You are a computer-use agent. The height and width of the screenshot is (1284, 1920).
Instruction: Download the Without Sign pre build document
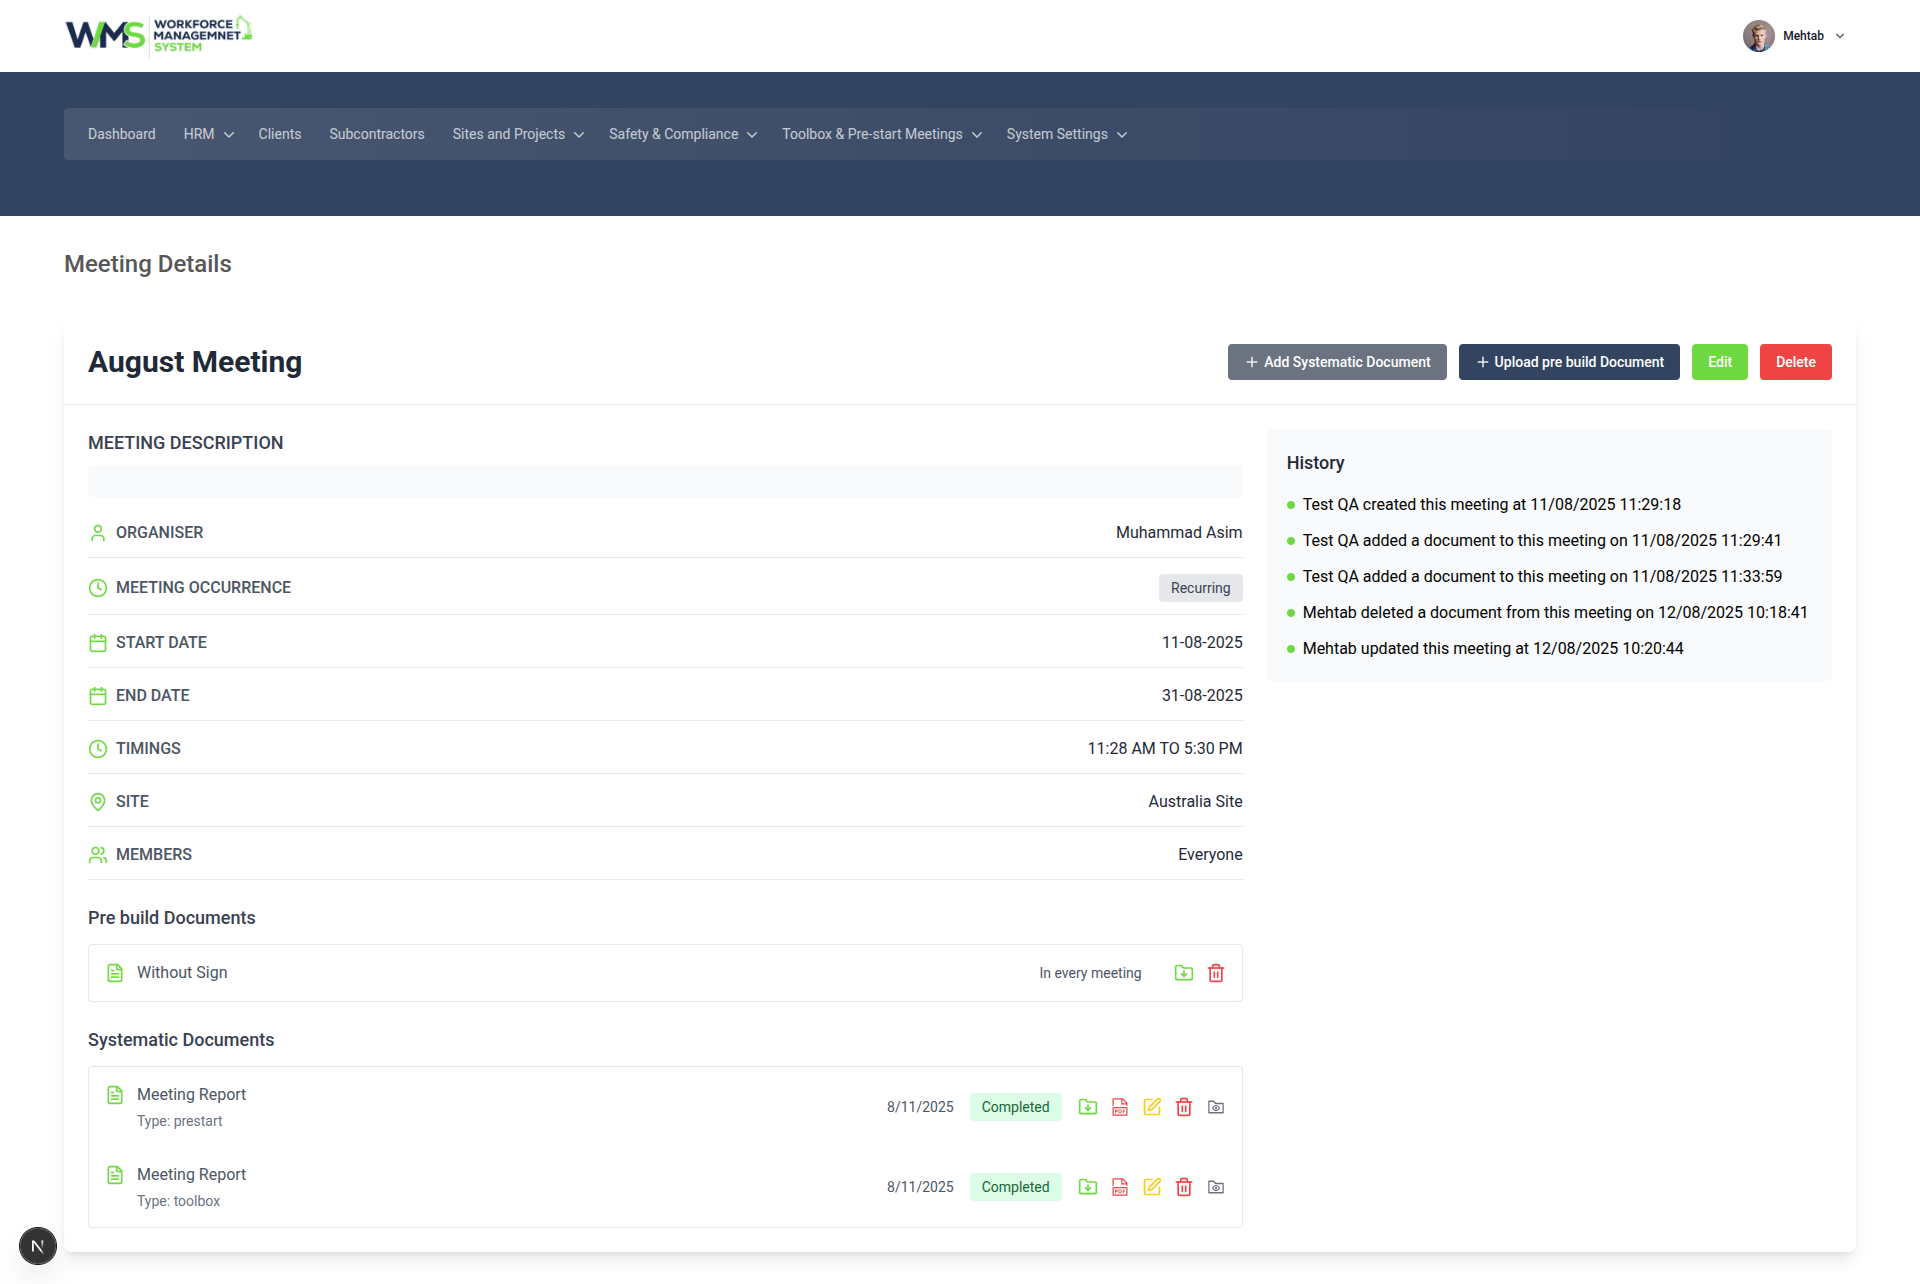[1184, 973]
